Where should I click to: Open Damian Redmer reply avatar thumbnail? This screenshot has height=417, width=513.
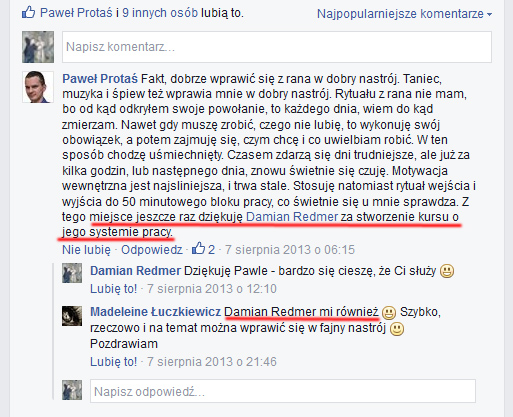point(72,273)
